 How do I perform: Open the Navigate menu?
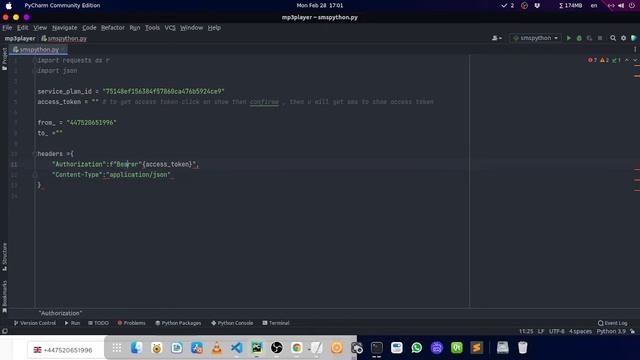64,28
